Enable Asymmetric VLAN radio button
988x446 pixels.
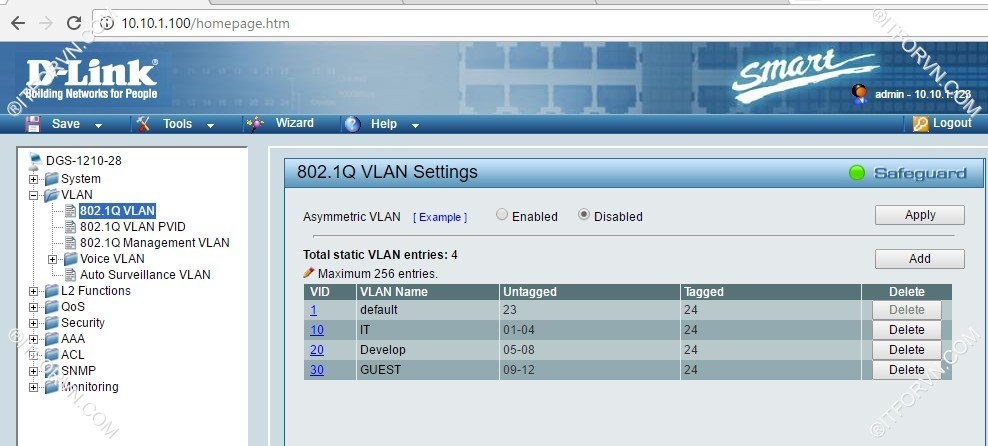pyautogui.click(x=502, y=215)
